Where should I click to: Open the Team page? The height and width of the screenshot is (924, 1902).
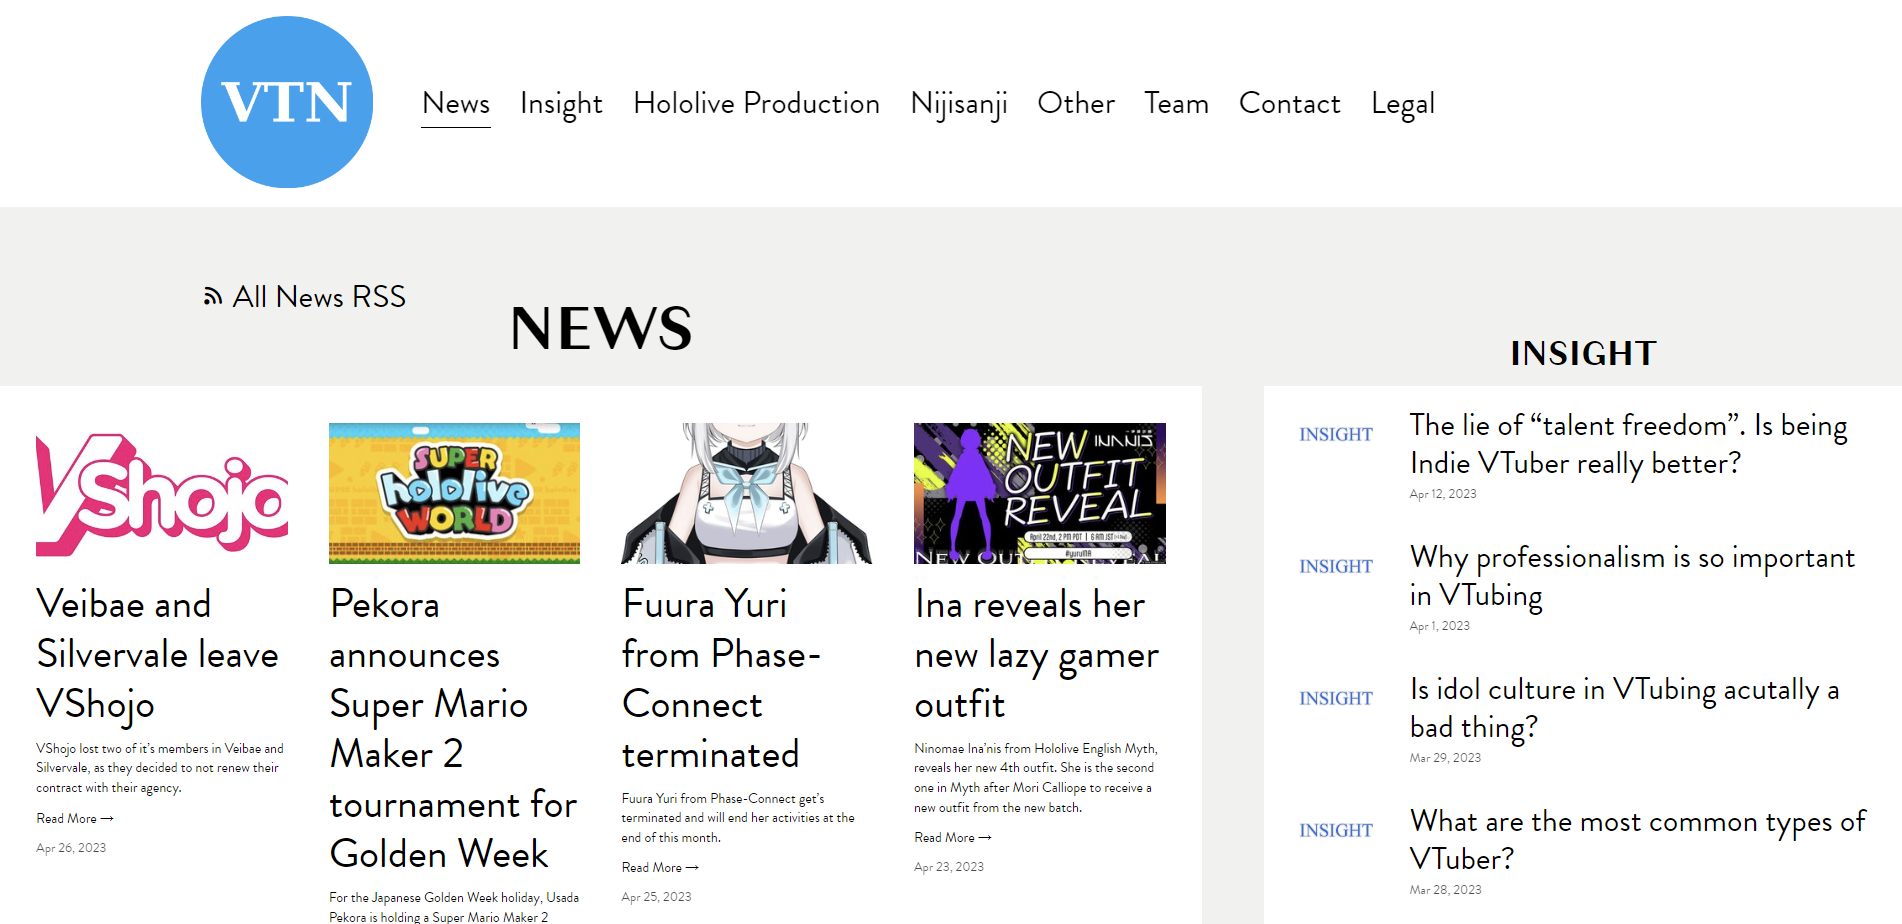[1176, 103]
